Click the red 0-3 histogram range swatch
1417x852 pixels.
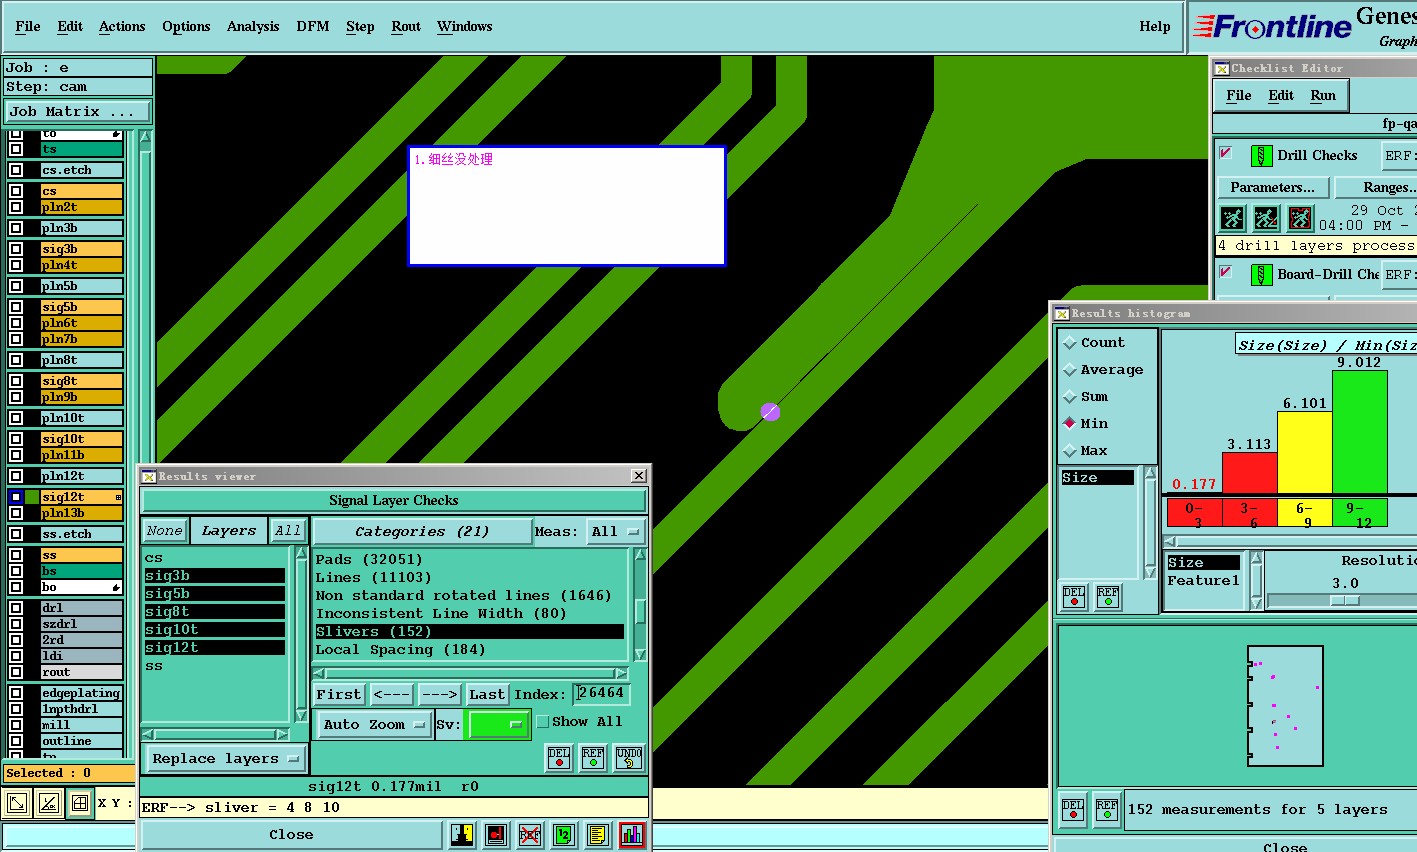click(1194, 512)
